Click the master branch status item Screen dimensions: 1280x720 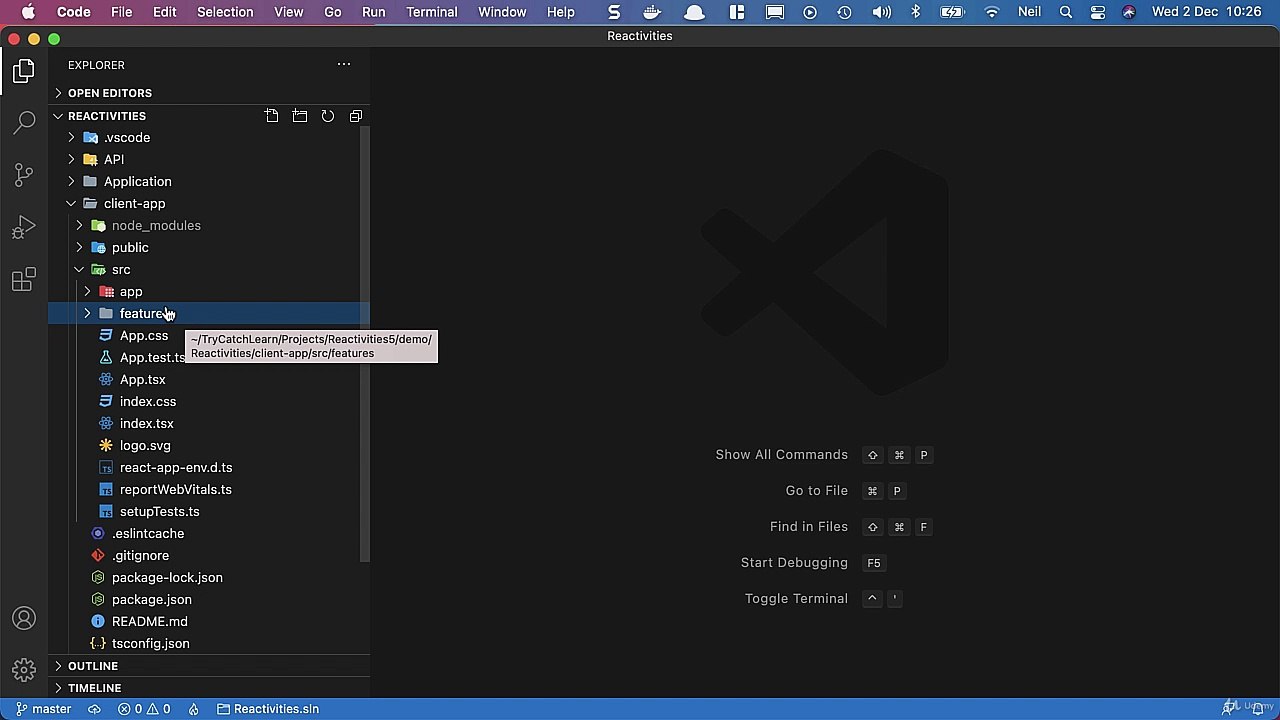[x=43, y=709]
